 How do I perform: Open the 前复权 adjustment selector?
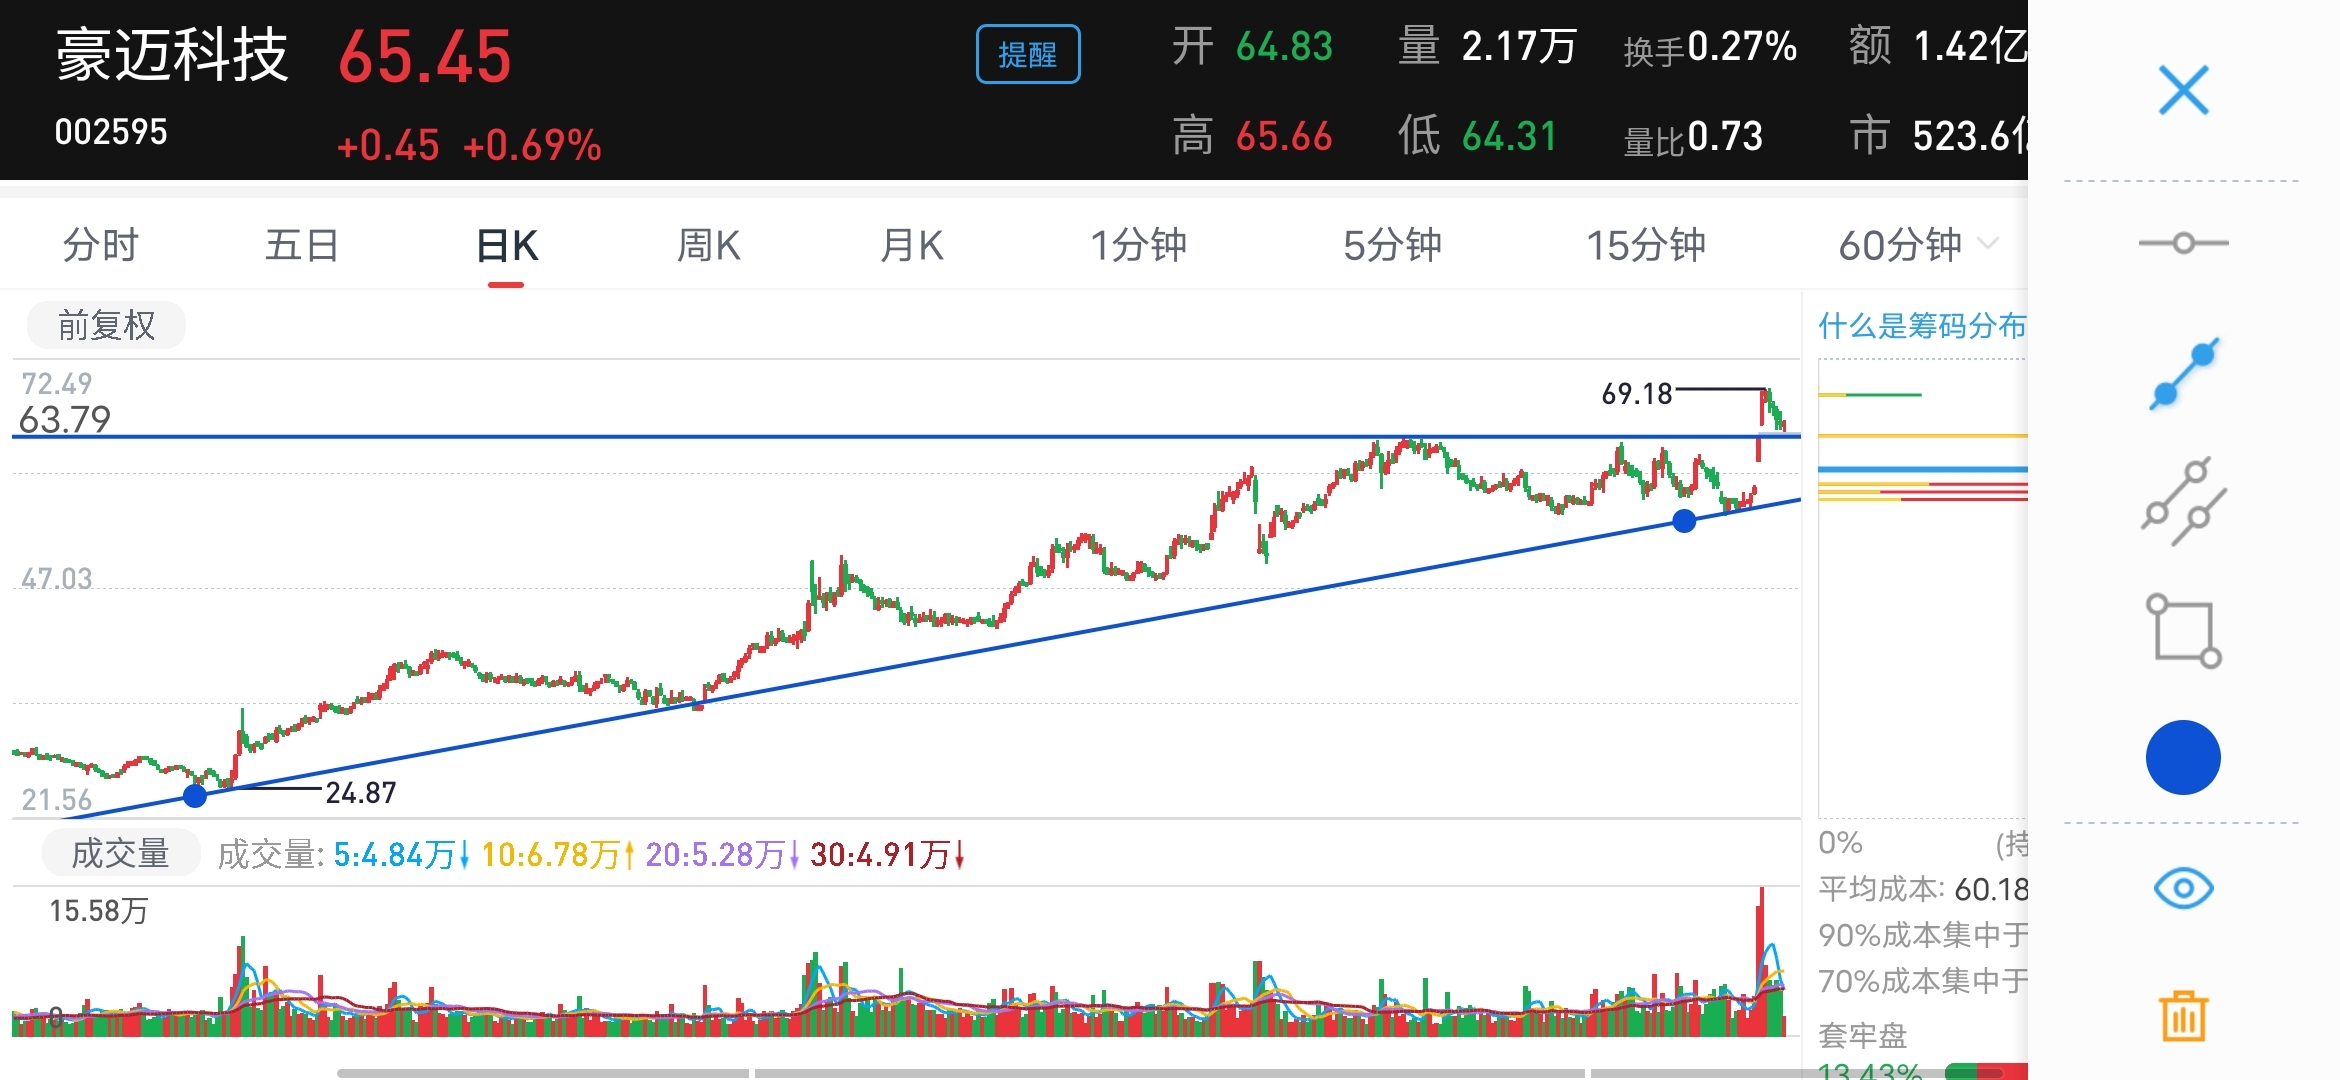(x=106, y=325)
